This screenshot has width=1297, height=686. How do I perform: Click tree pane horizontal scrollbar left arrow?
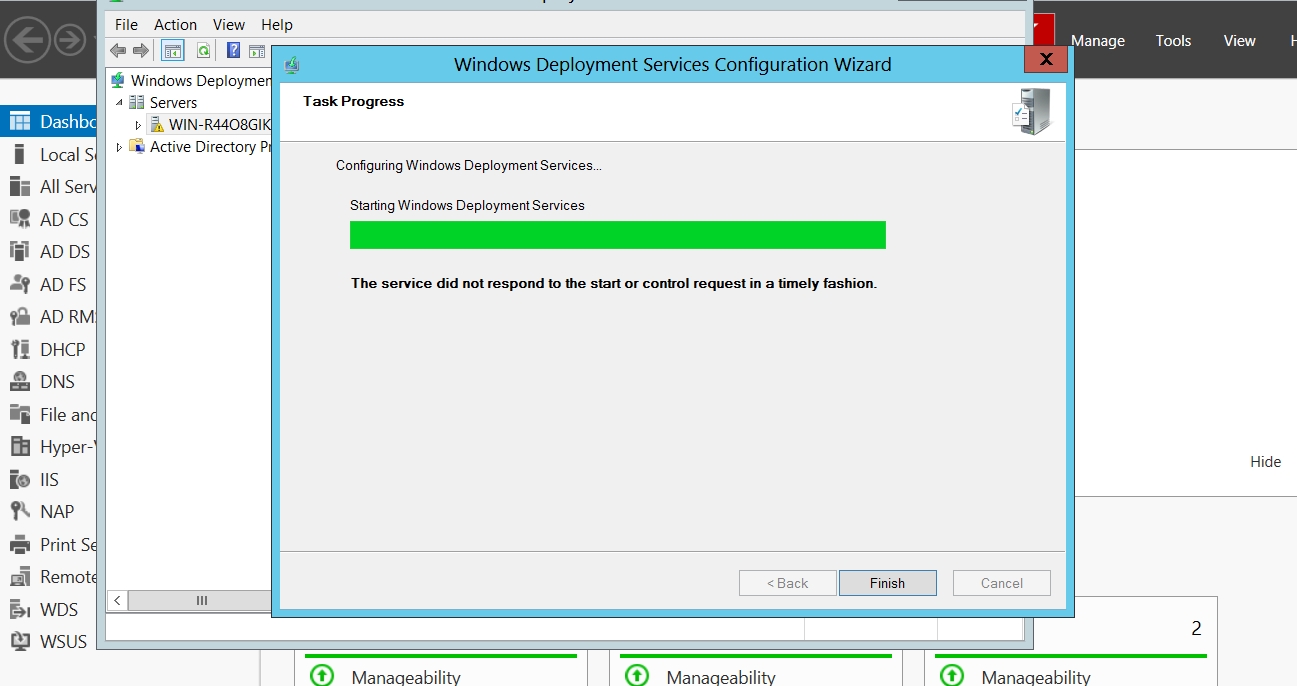tap(117, 600)
